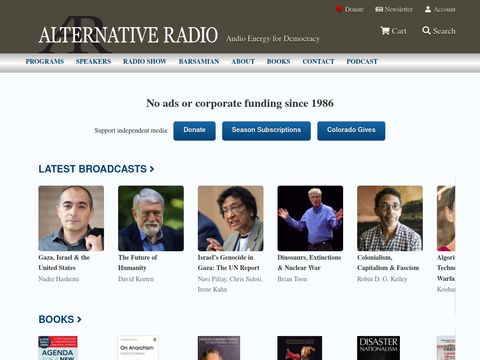Screen dimensions: 480x360
Task: Open the Nader Hashemi photo thumbnail
Action: tap(71, 218)
